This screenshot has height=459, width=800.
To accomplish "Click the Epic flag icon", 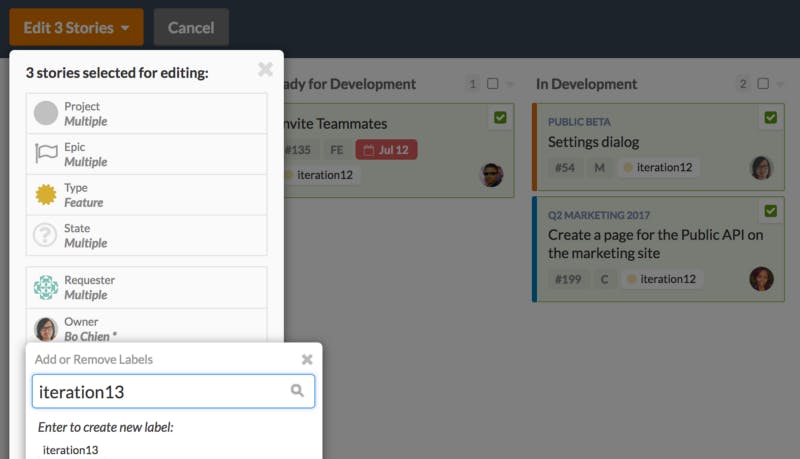I will coord(46,153).
